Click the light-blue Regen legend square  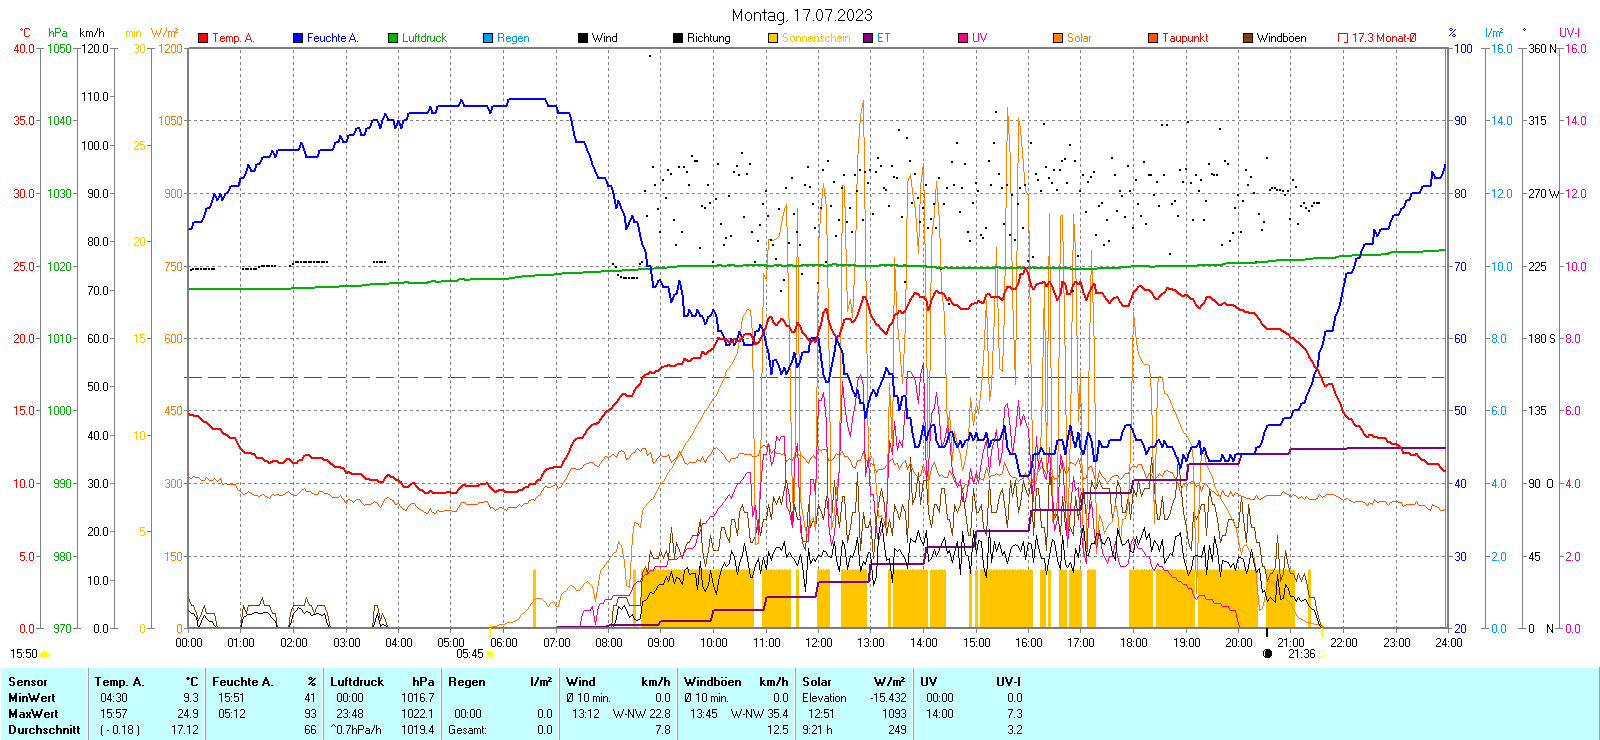(x=488, y=38)
